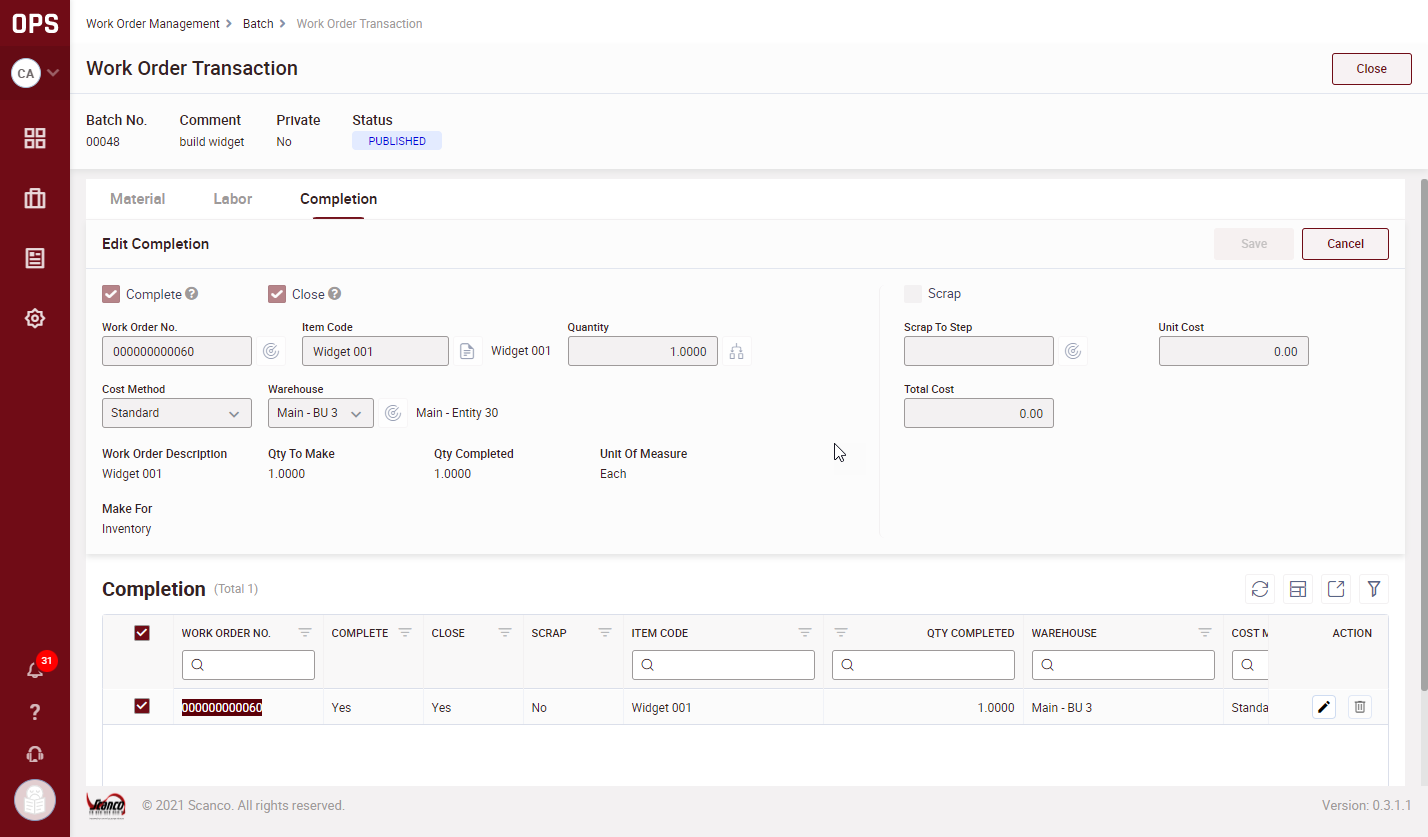This screenshot has height=837, width=1428.
Task: Open the Warehouse Main - BU 3 dropdown
Action: pos(320,413)
